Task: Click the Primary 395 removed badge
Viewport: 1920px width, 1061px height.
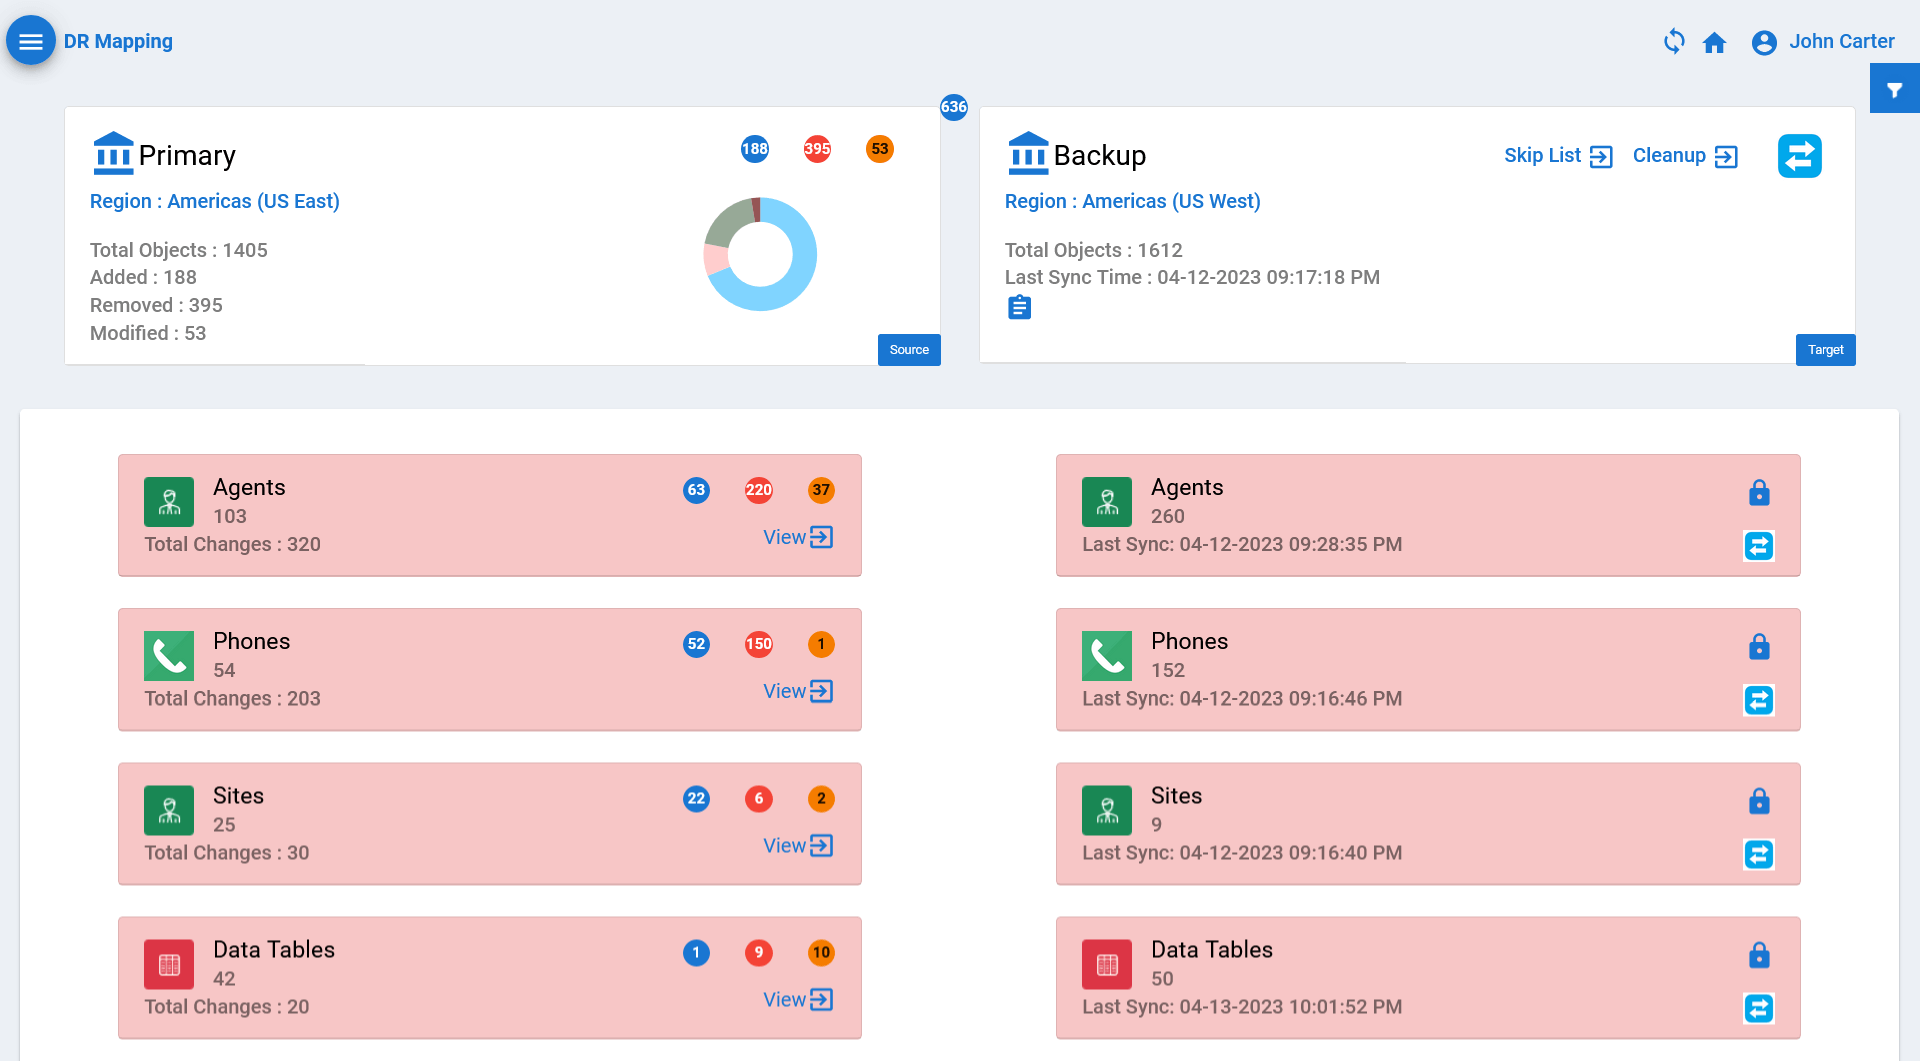Action: [817, 149]
